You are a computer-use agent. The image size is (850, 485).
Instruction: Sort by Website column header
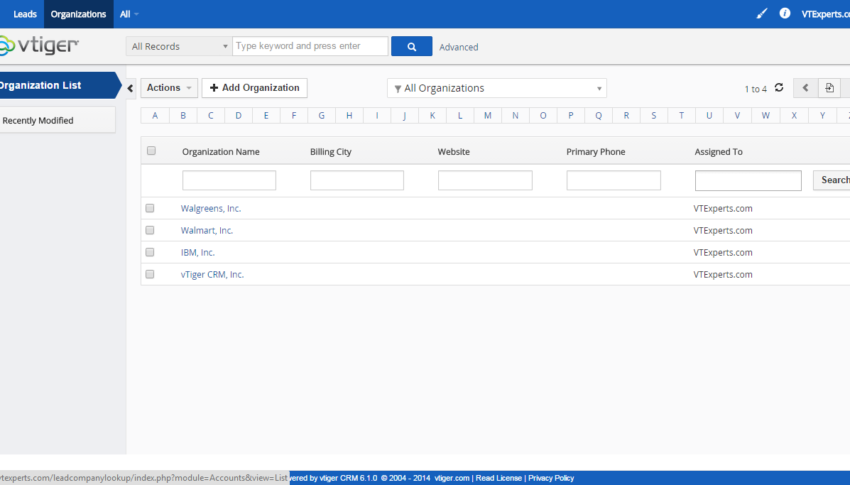pos(454,152)
